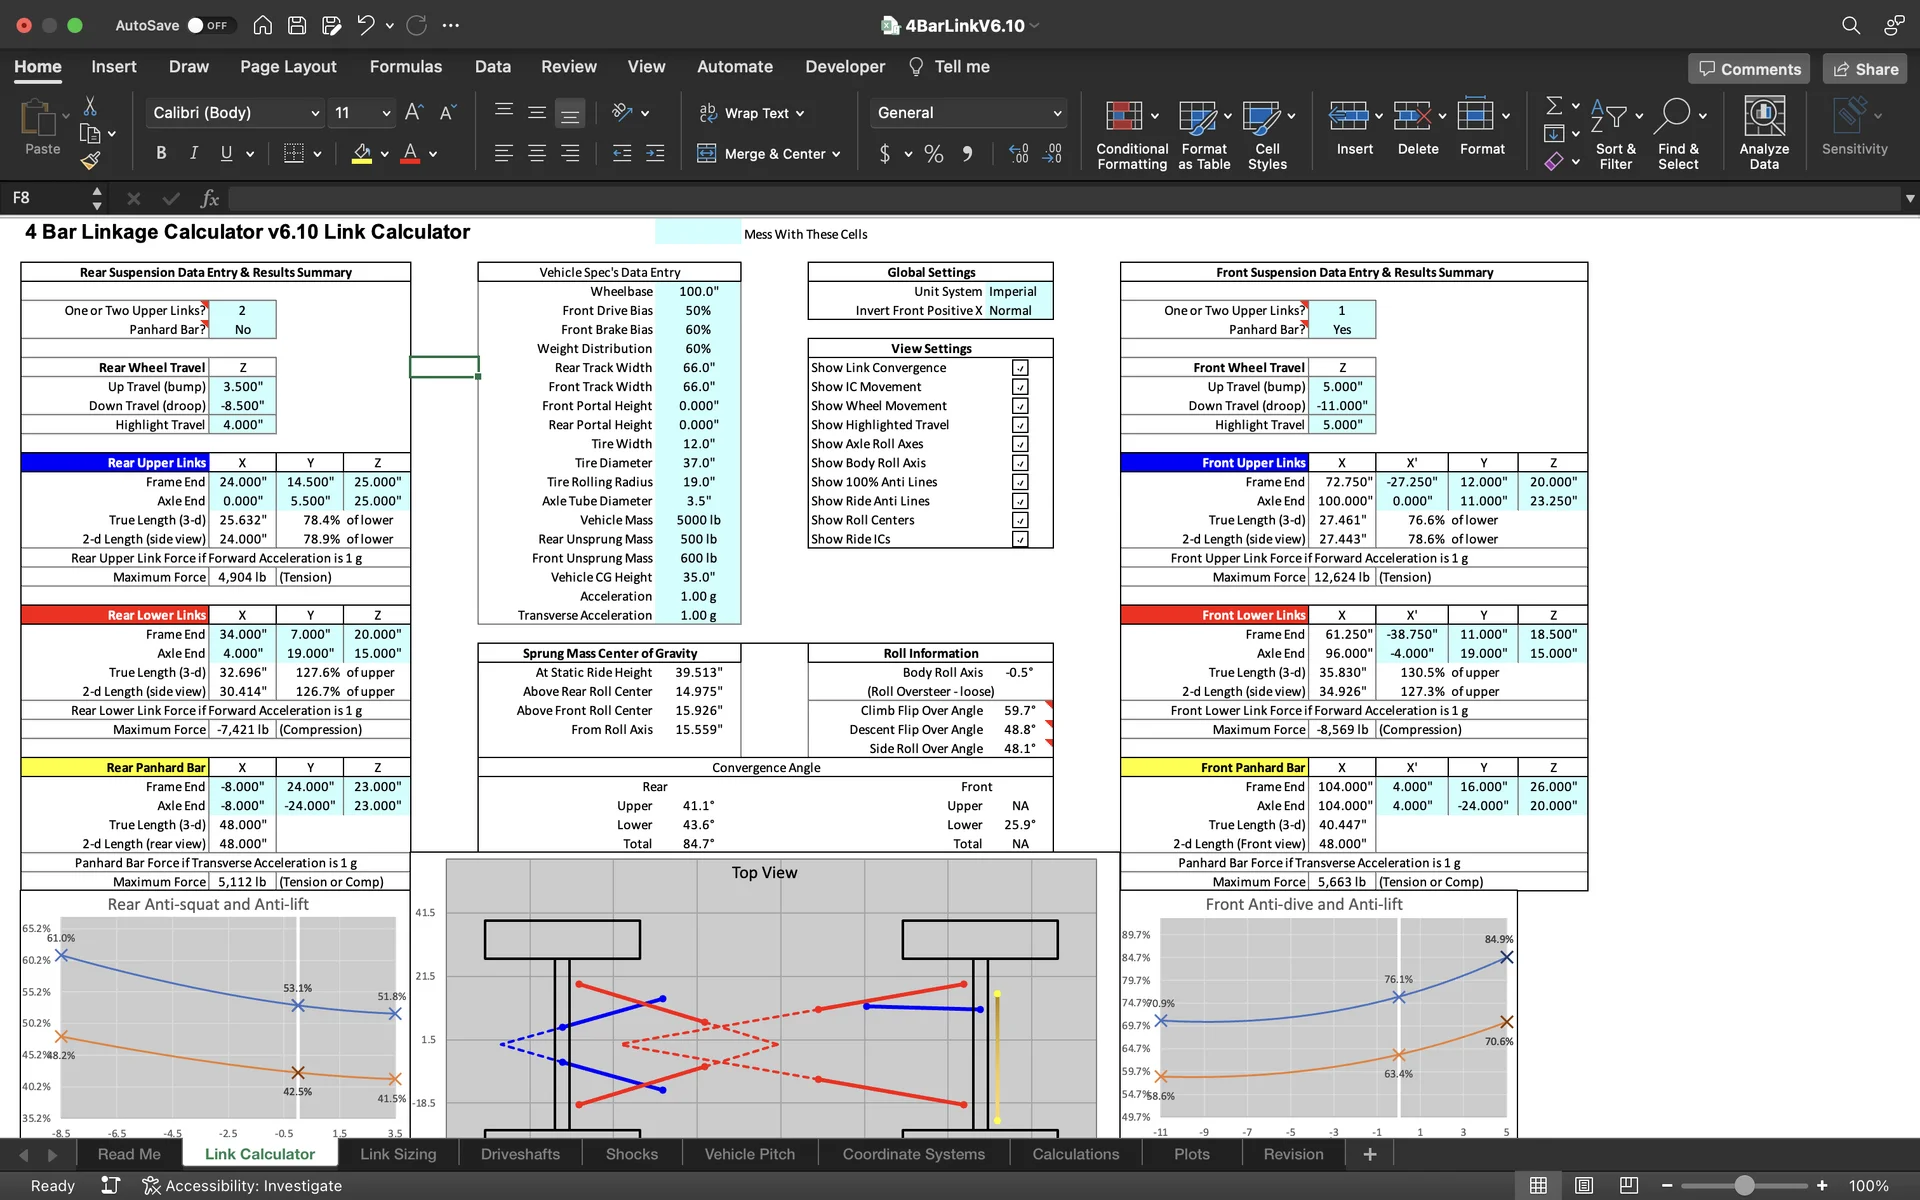Expand the General number format dropdown
The width and height of the screenshot is (1920, 1200).
(x=1057, y=113)
